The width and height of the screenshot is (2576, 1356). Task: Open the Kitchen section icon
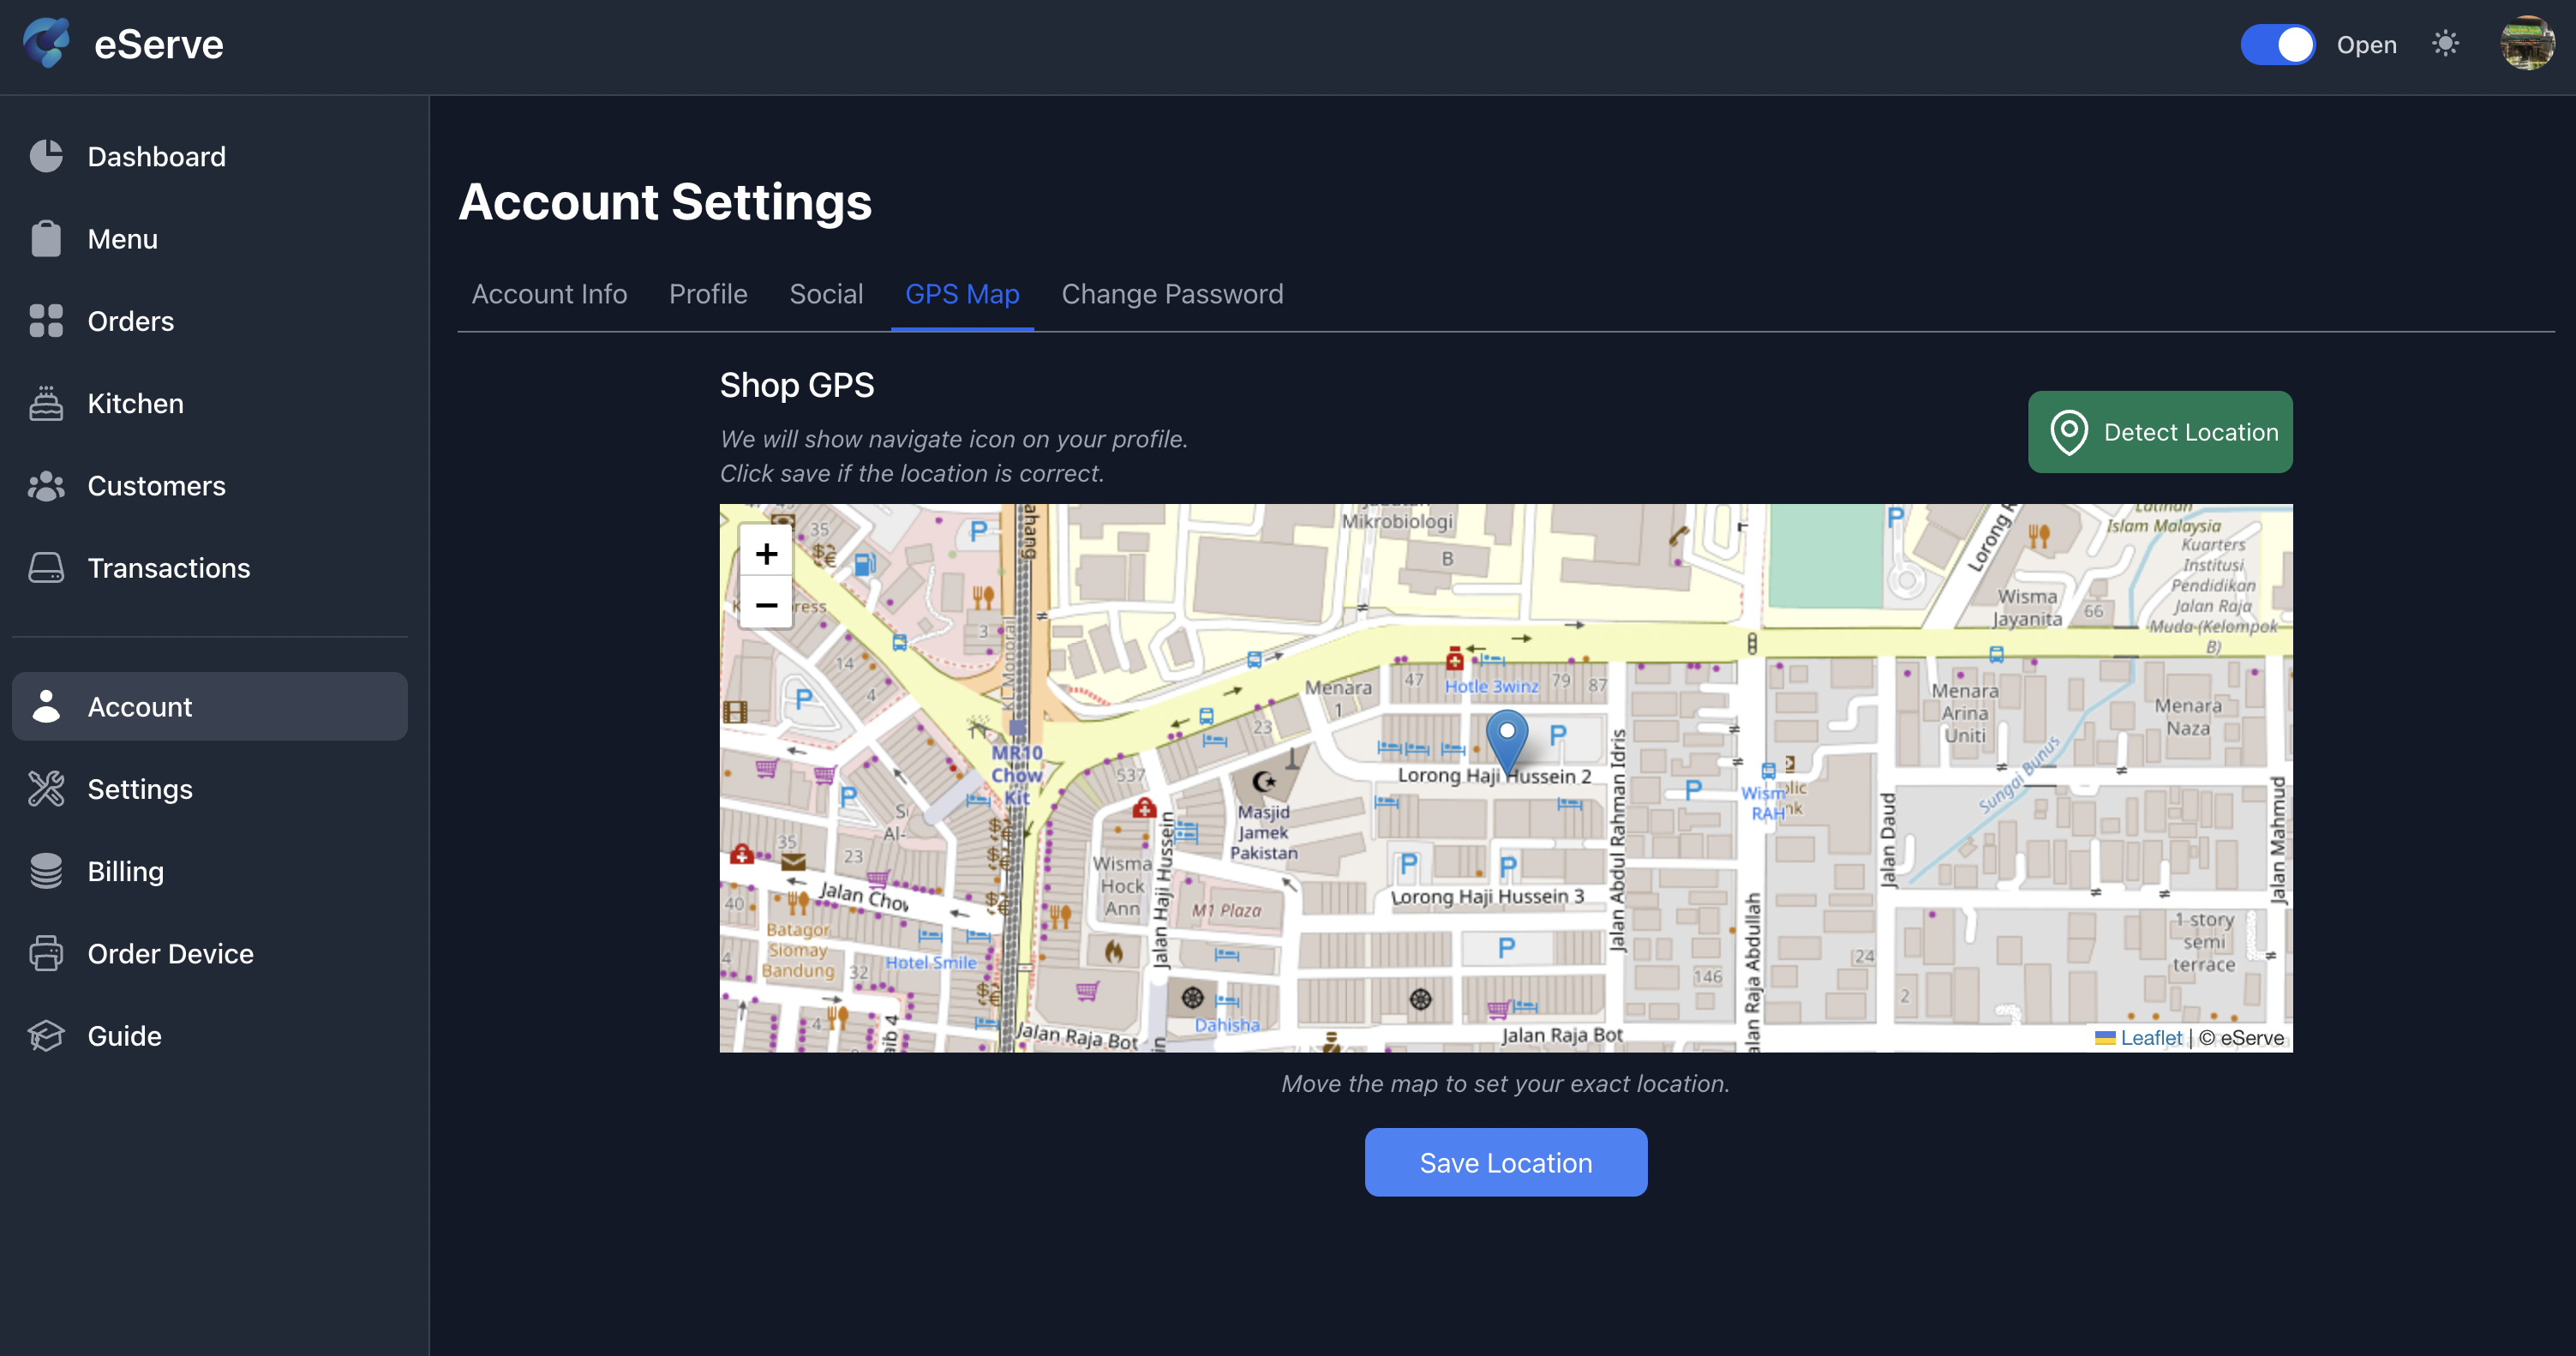pos(46,403)
